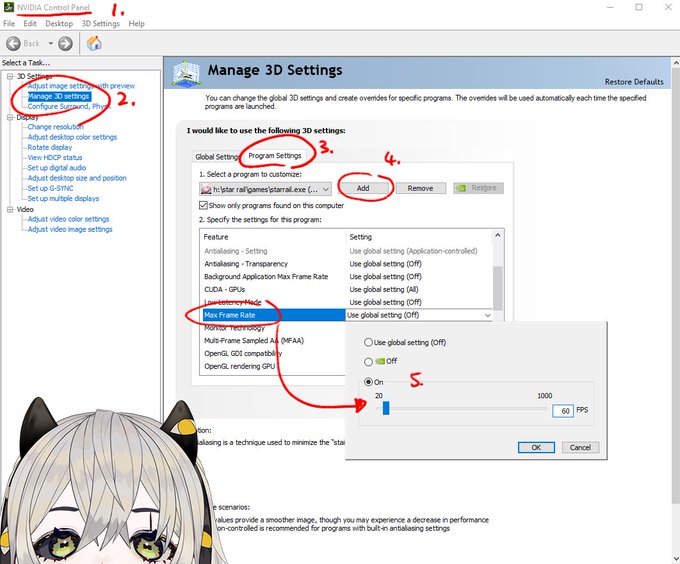Image resolution: width=680 pixels, height=564 pixels.
Task: Click the Restore button
Action: pyautogui.click(x=479, y=188)
